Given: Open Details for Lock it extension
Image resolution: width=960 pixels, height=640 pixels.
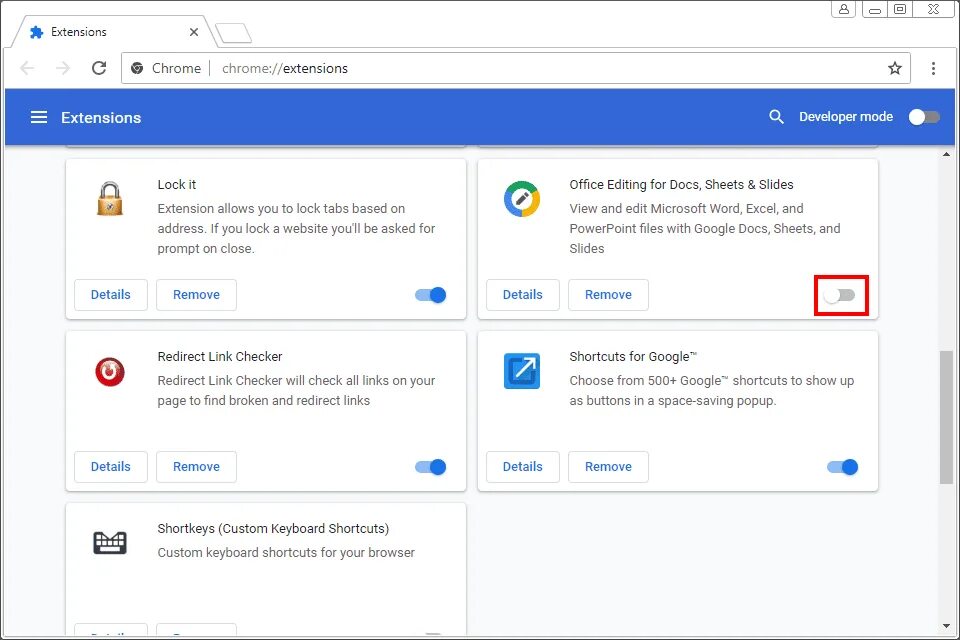Looking at the screenshot, I should pyautogui.click(x=111, y=295).
